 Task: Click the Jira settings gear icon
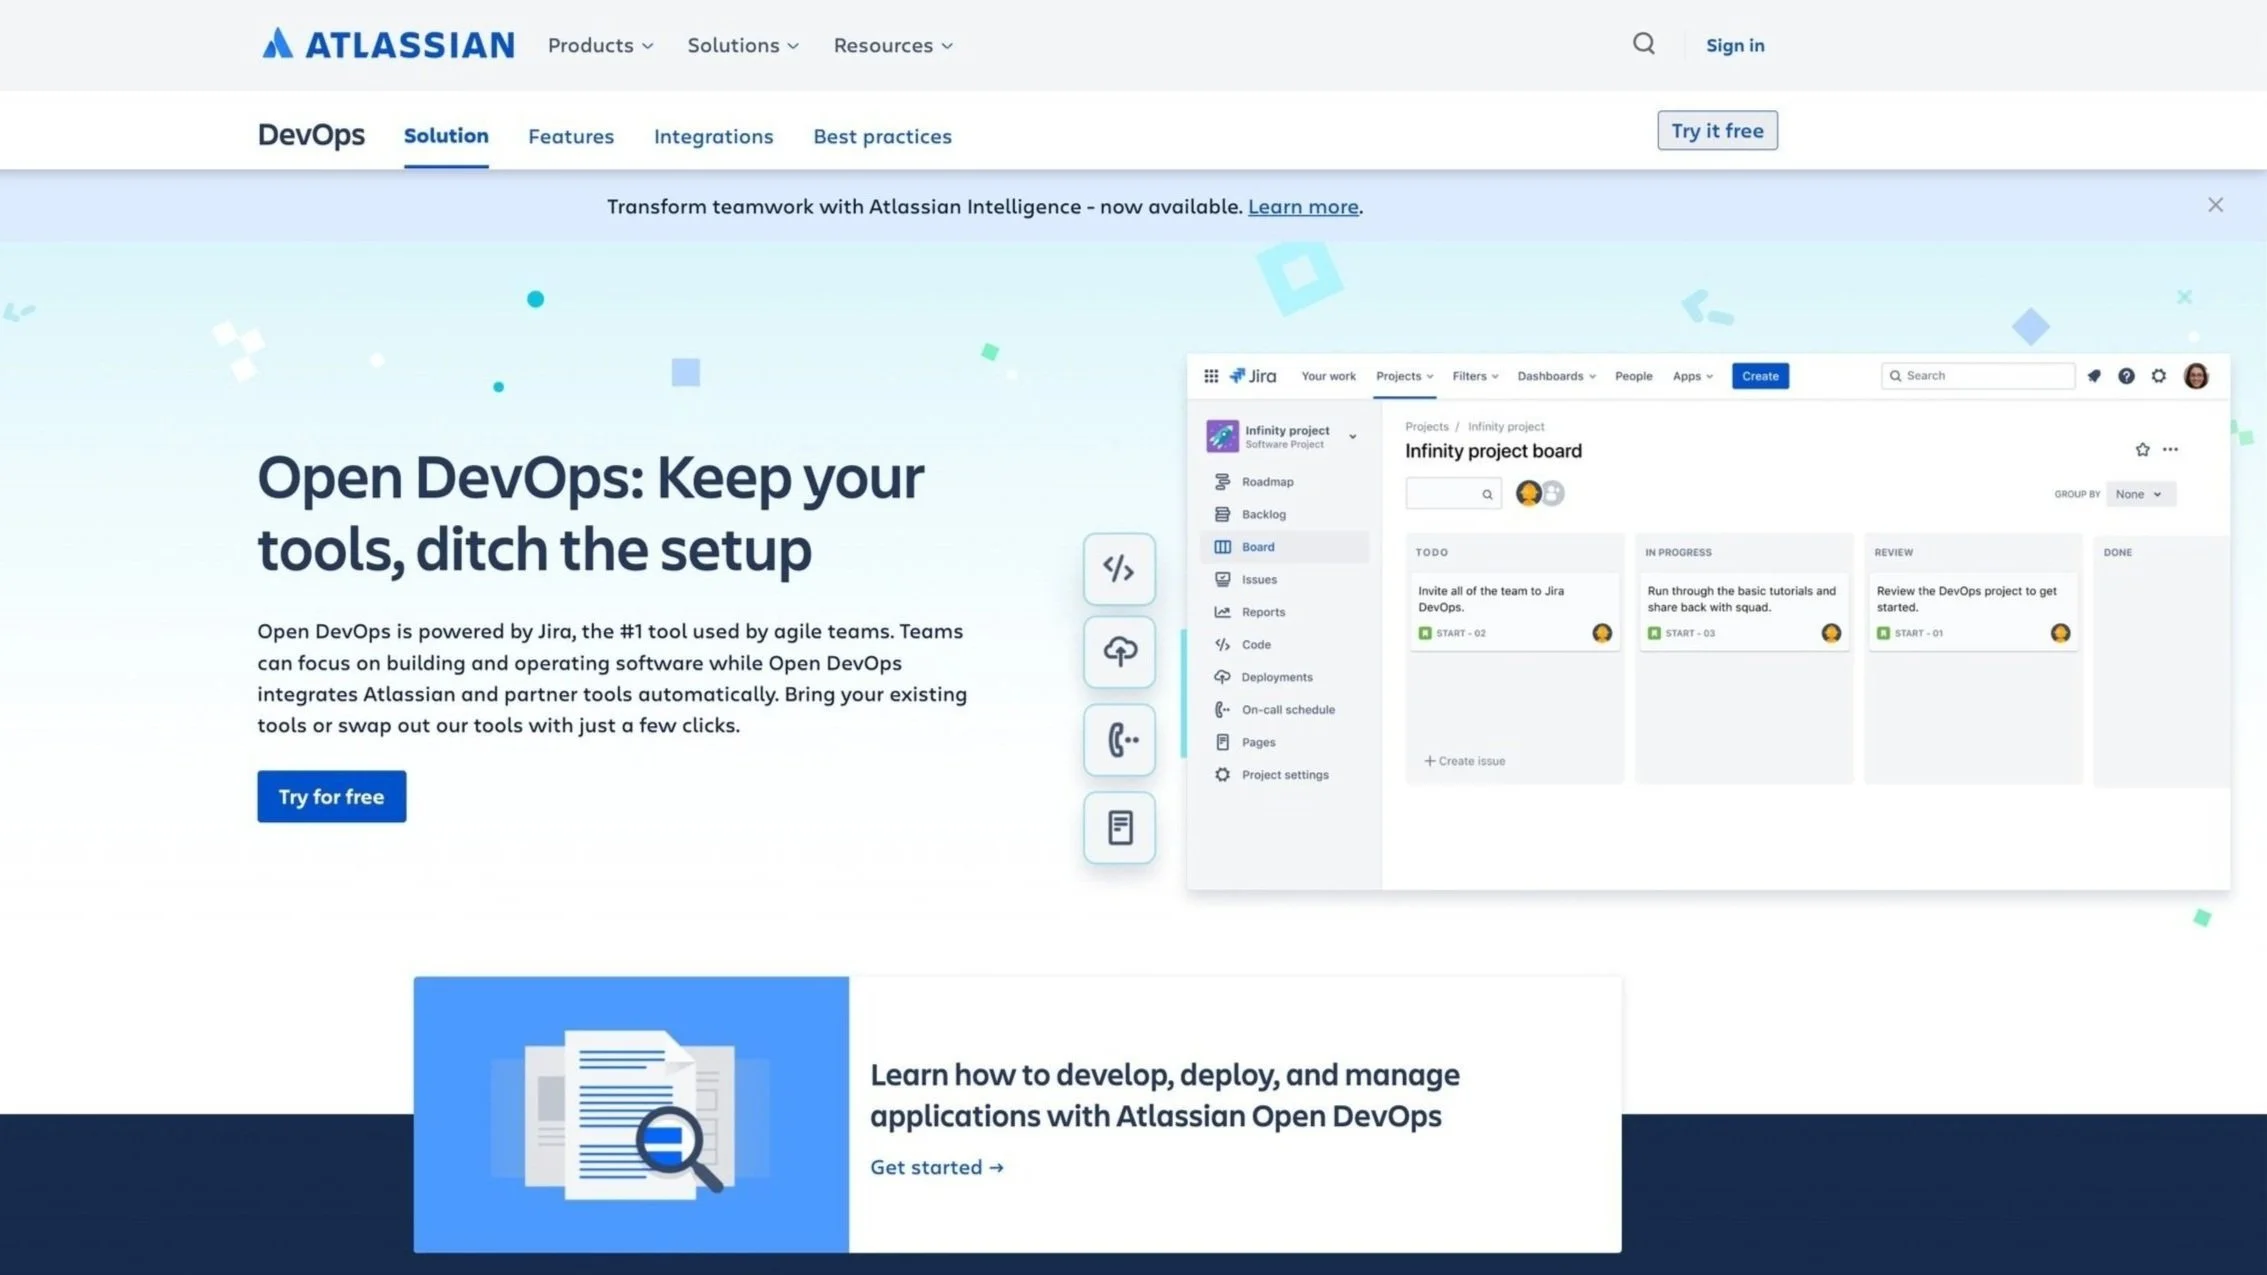point(2159,376)
